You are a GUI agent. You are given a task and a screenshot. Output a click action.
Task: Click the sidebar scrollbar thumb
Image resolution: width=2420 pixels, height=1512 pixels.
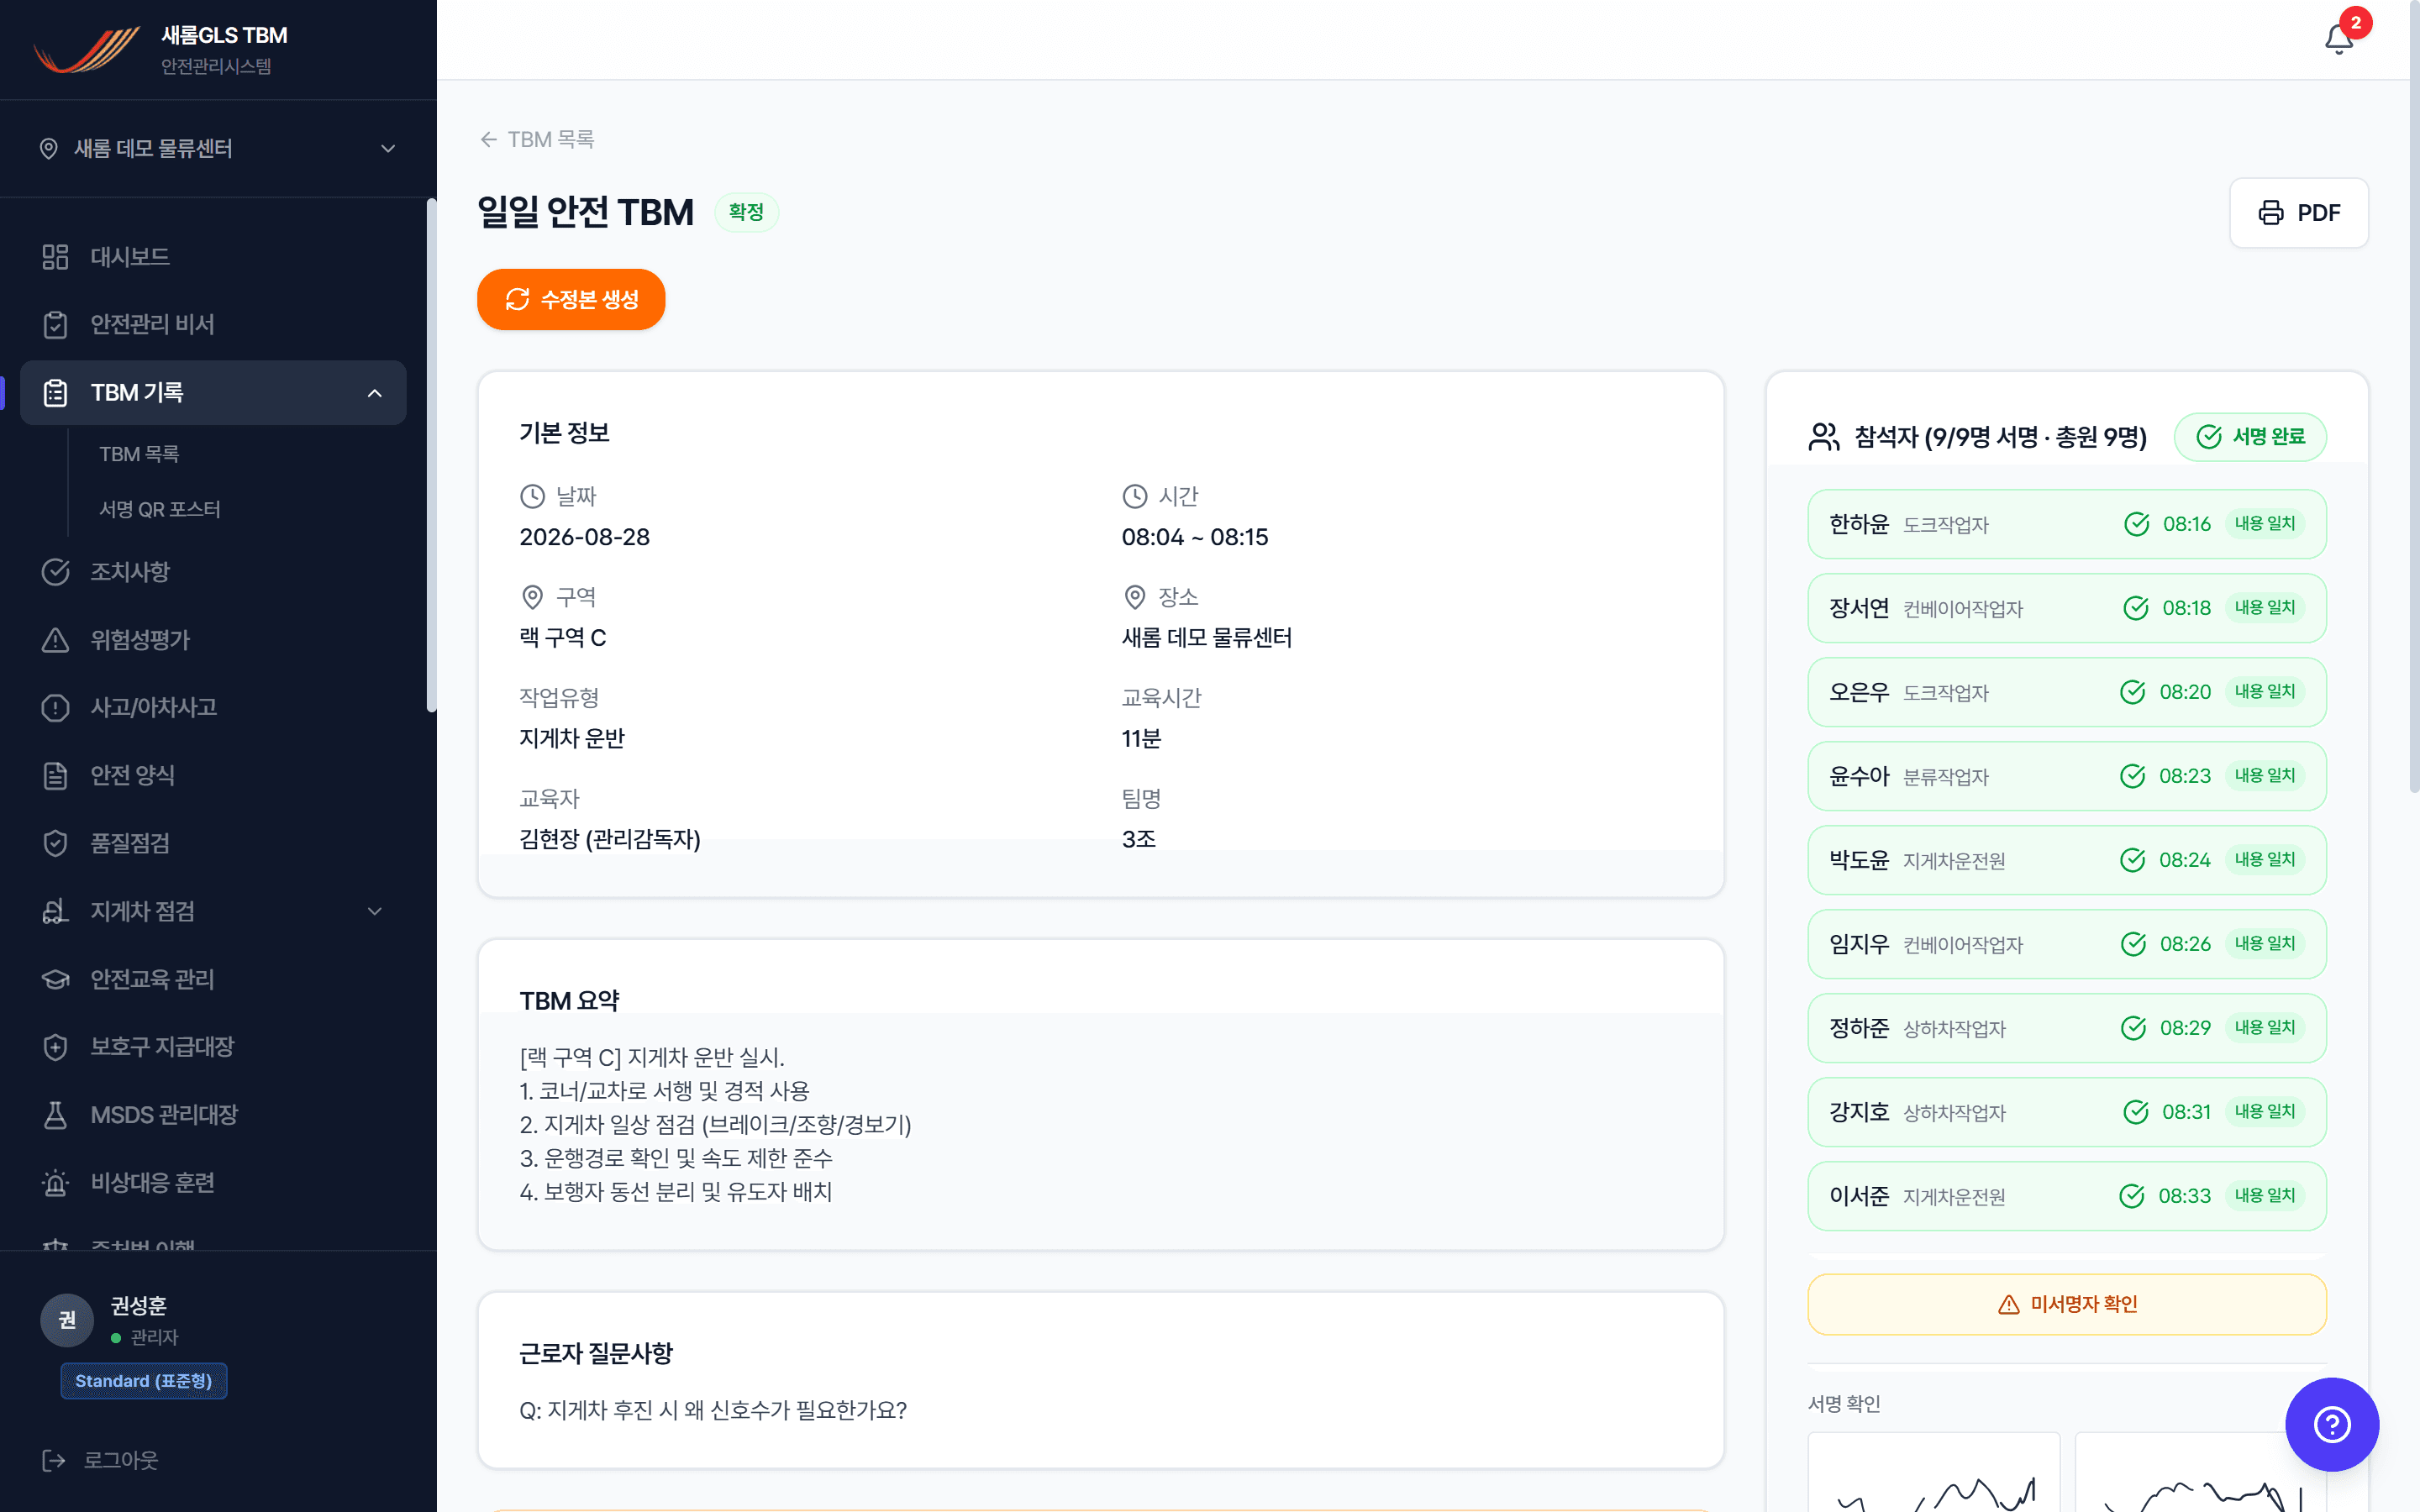432,455
